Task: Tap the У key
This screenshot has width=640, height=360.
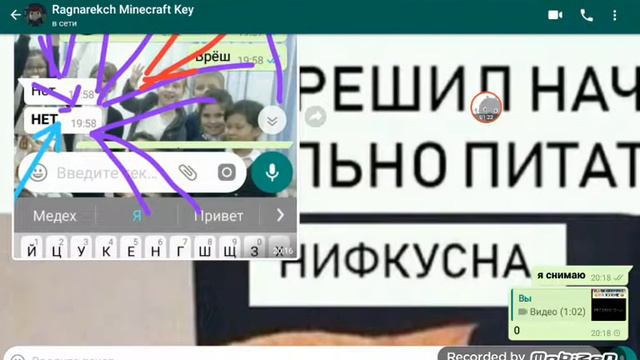Action: [x=82, y=248]
